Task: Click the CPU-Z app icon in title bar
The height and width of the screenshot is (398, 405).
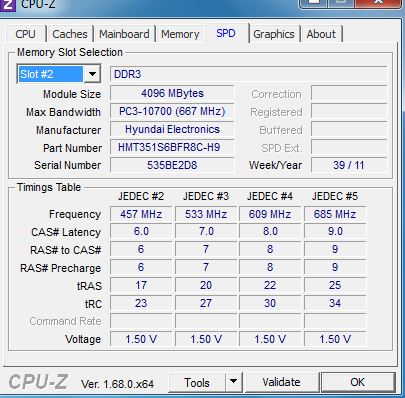Action: point(7,5)
